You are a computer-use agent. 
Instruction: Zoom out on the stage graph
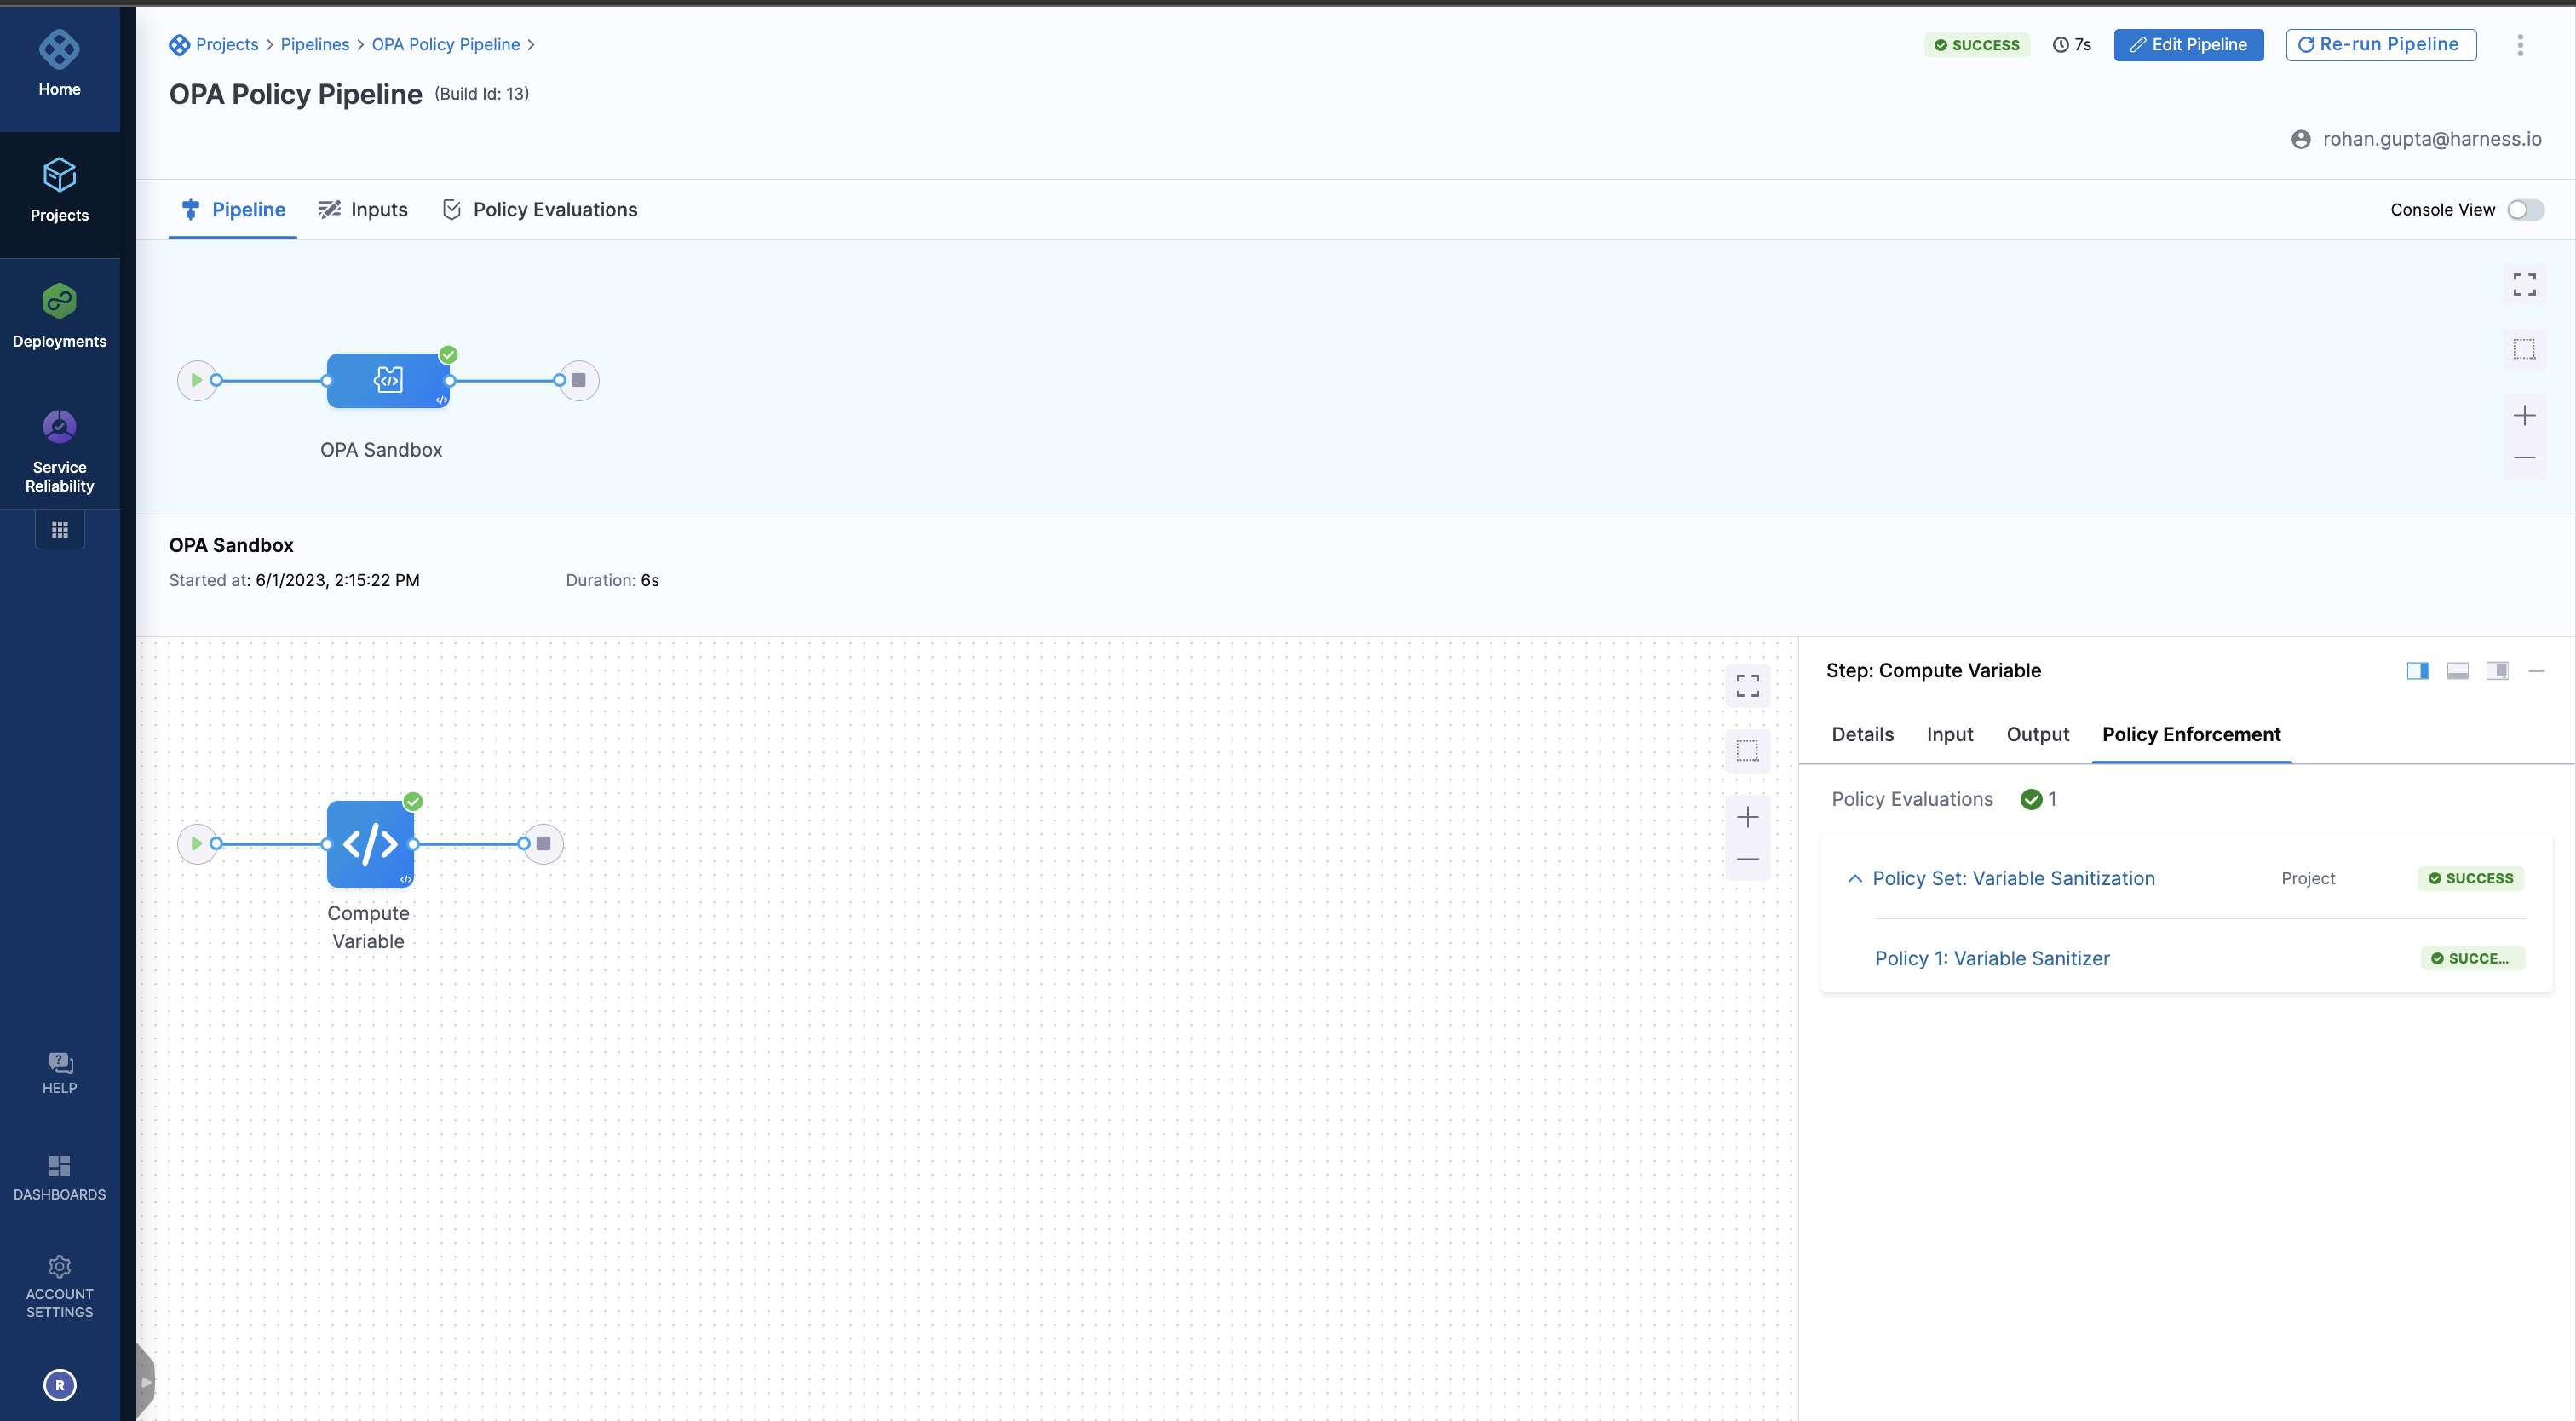coord(2523,457)
